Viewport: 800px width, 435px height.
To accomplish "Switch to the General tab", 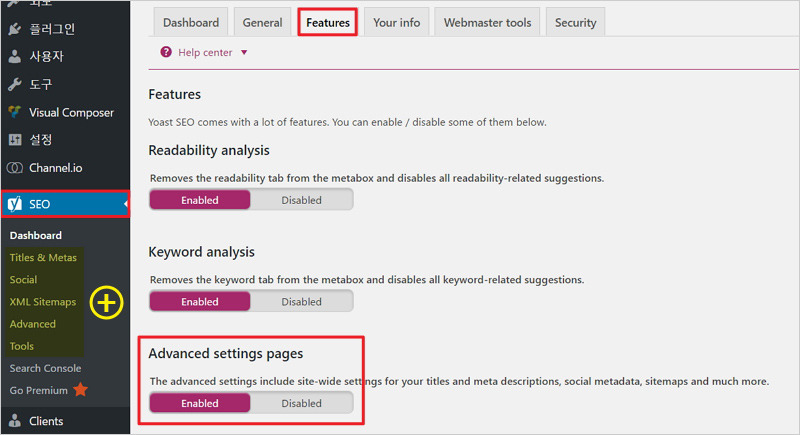I will (262, 22).
